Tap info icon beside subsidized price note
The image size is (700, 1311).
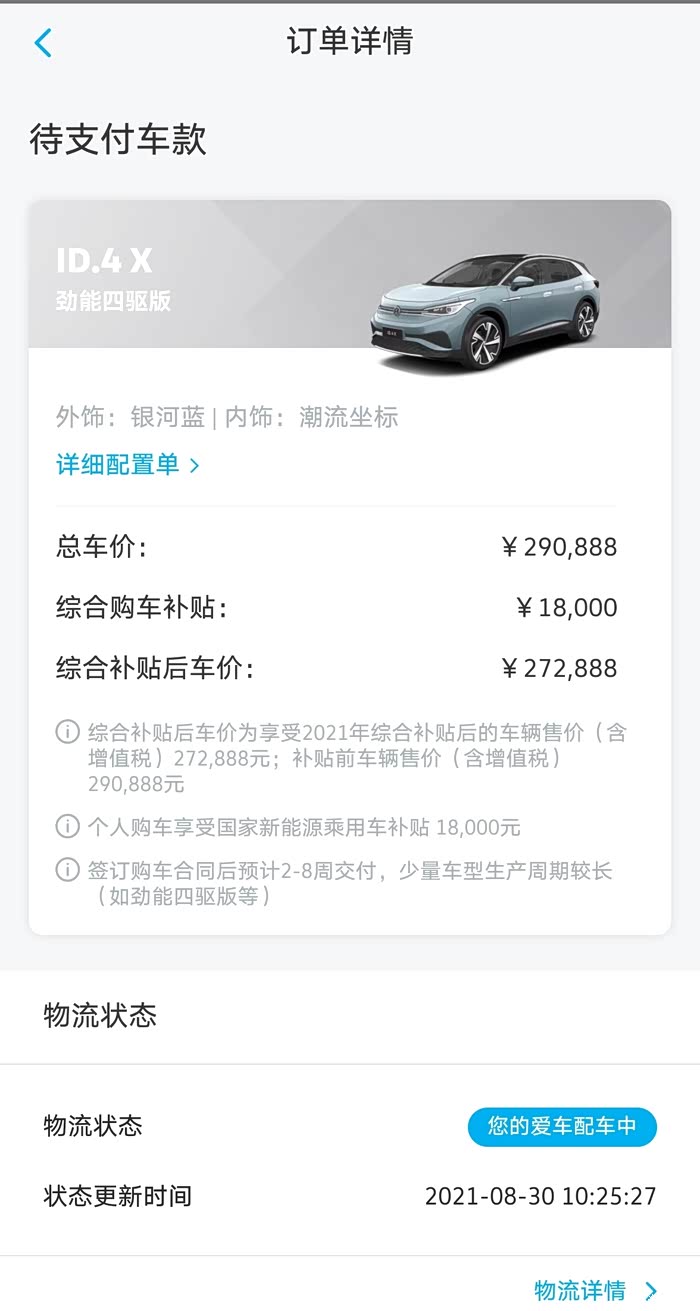click(67, 733)
